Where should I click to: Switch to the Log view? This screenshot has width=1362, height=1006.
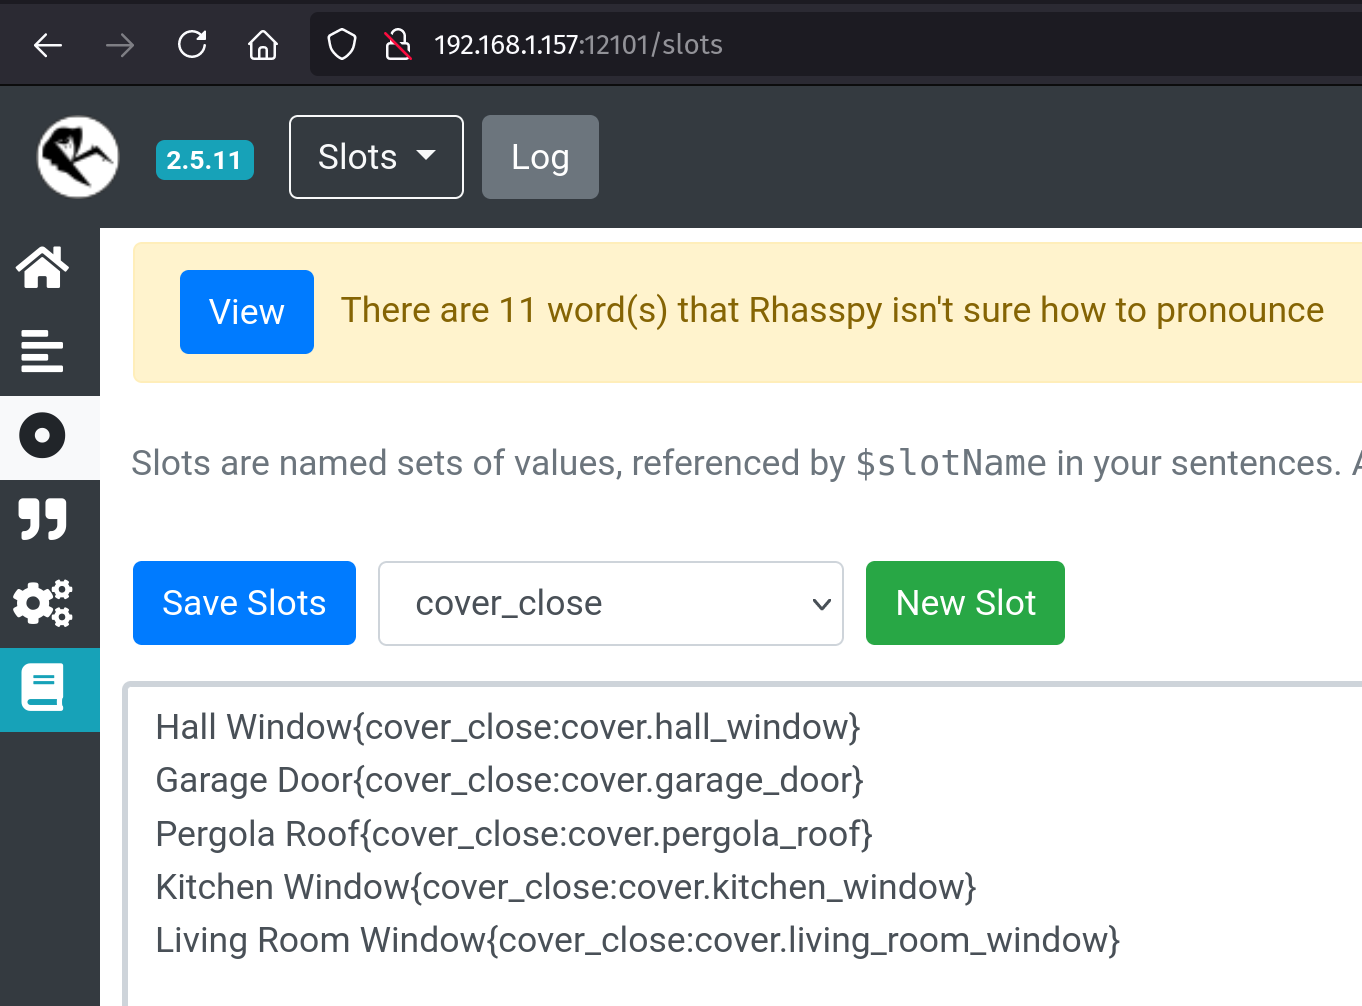tap(540, 157)
